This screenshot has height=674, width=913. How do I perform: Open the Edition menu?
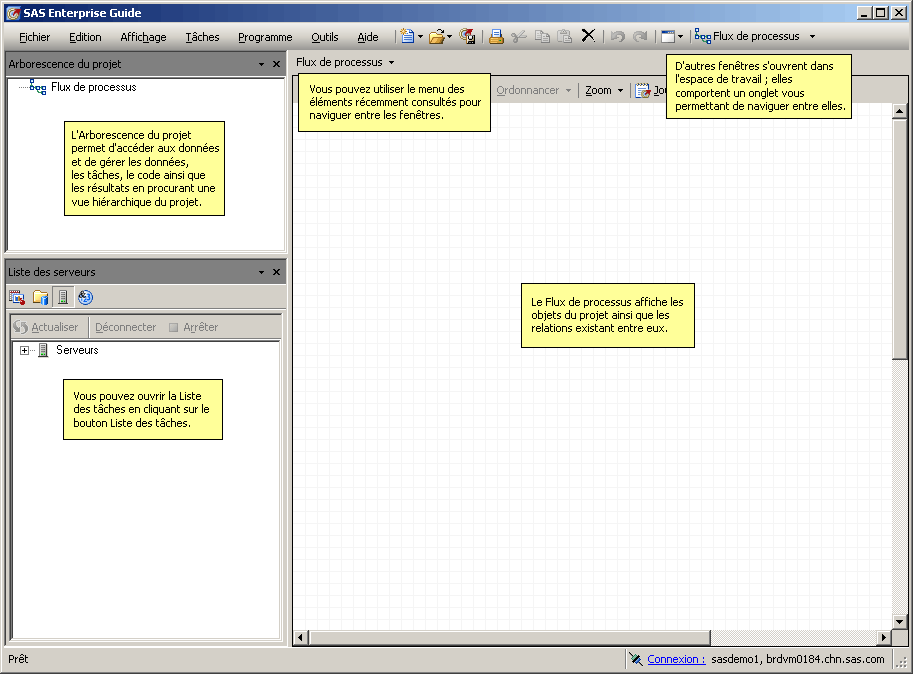click(85, 37)
